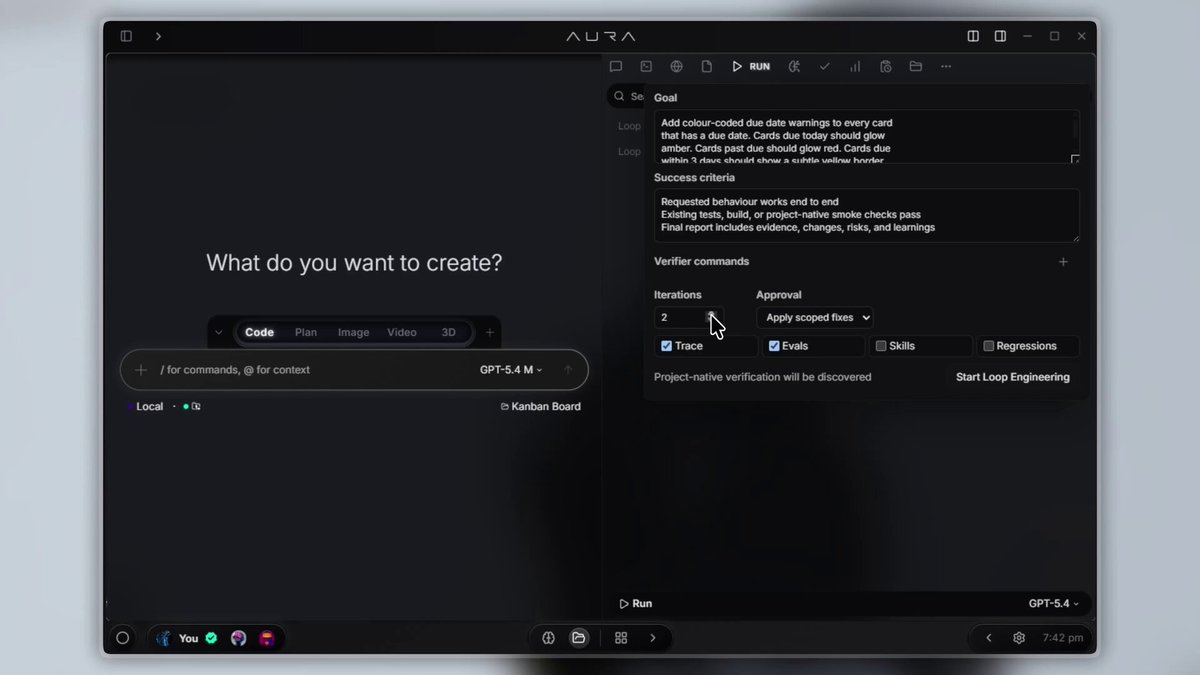
Task: Open the folder icon in top toolbar
Action: 915,66
